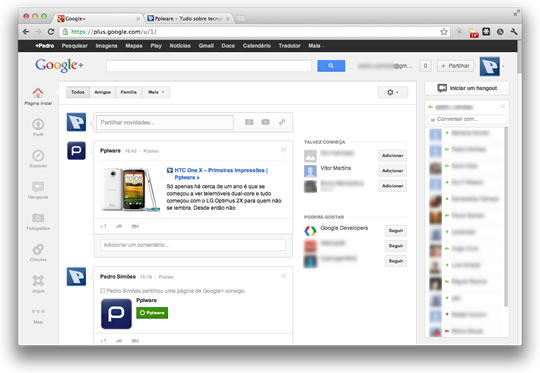Click the Partilhar button in header
This screenshot has height=373, width=540.
click(455, 66)
